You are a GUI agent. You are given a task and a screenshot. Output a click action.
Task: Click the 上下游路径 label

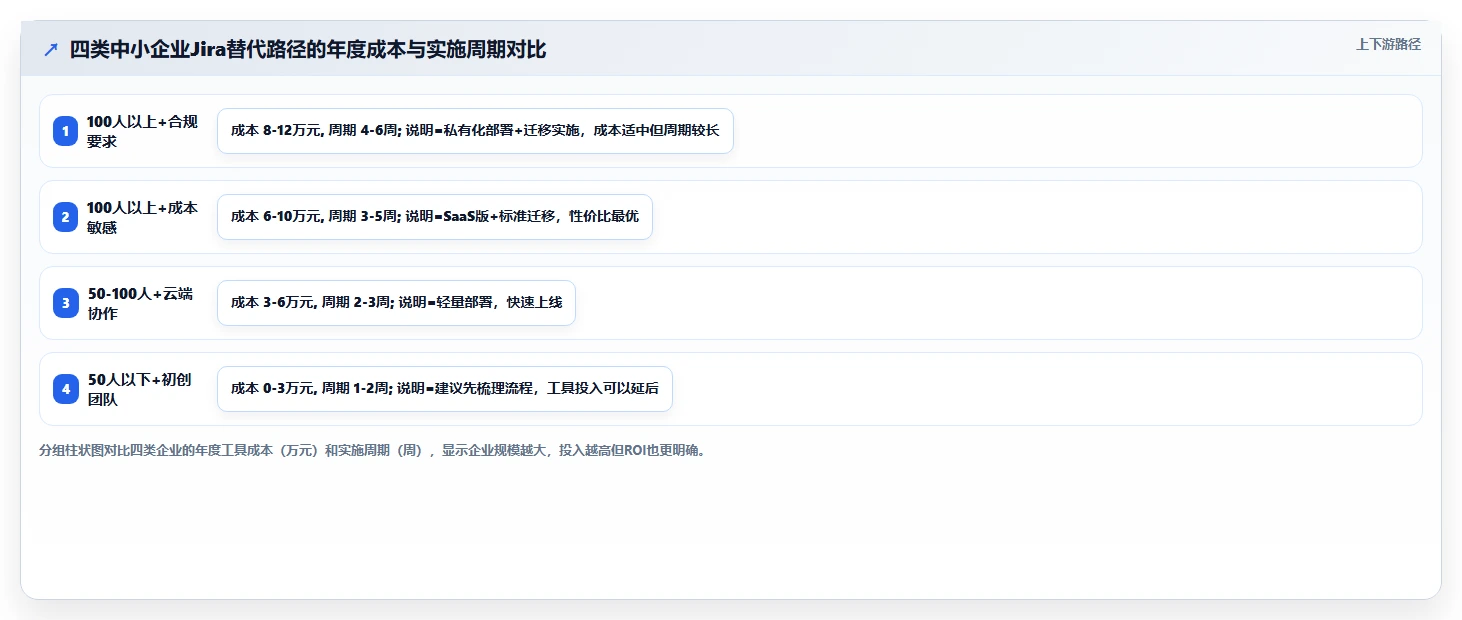(1388, 44)
